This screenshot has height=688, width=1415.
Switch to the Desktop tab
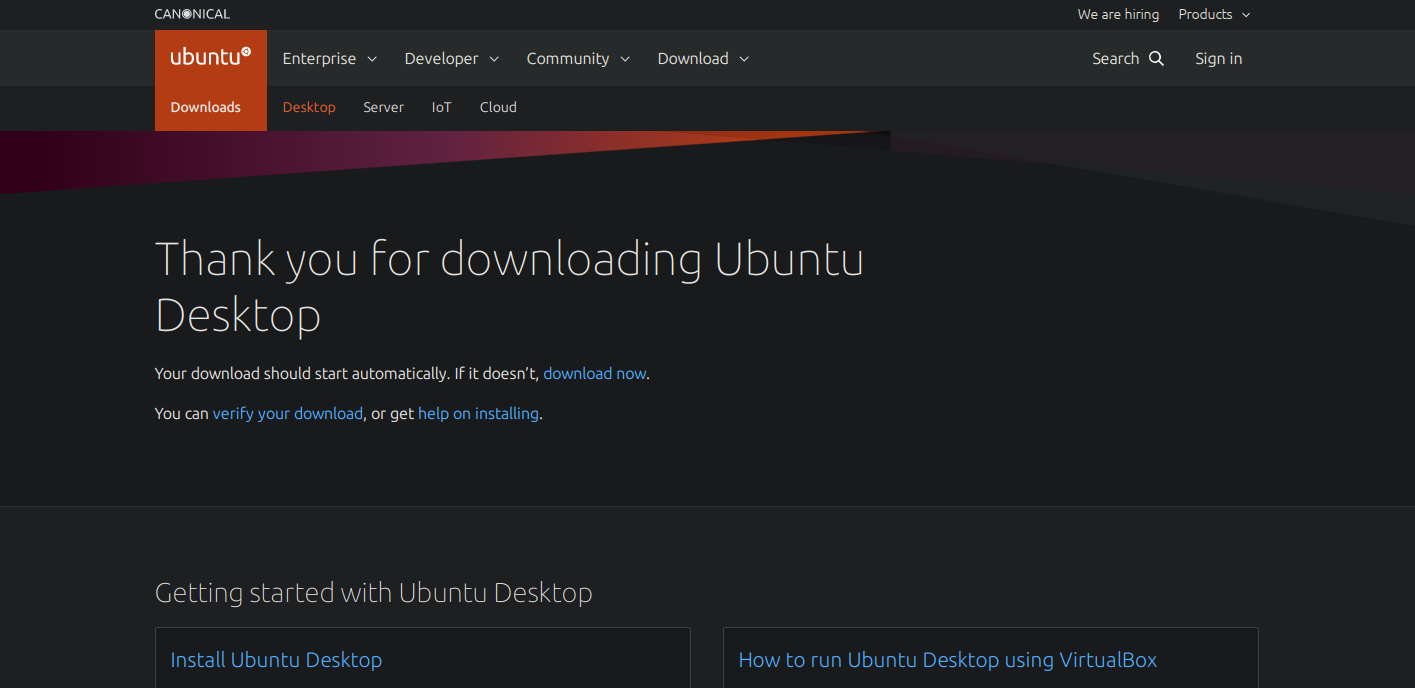(309, 107)
